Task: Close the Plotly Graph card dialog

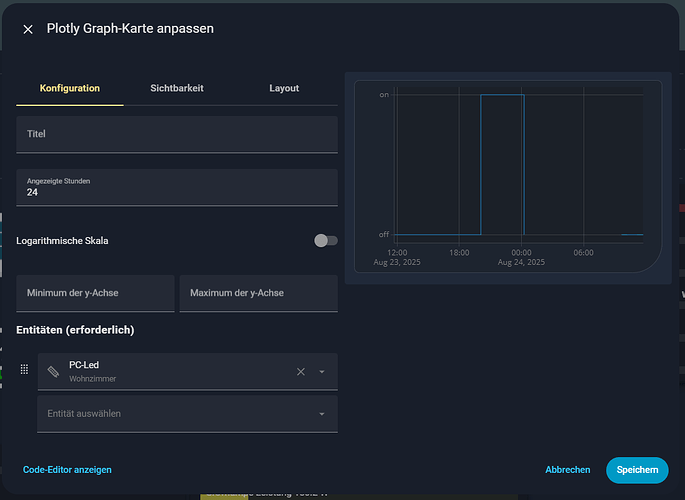Action: click(x=28, y=30)
